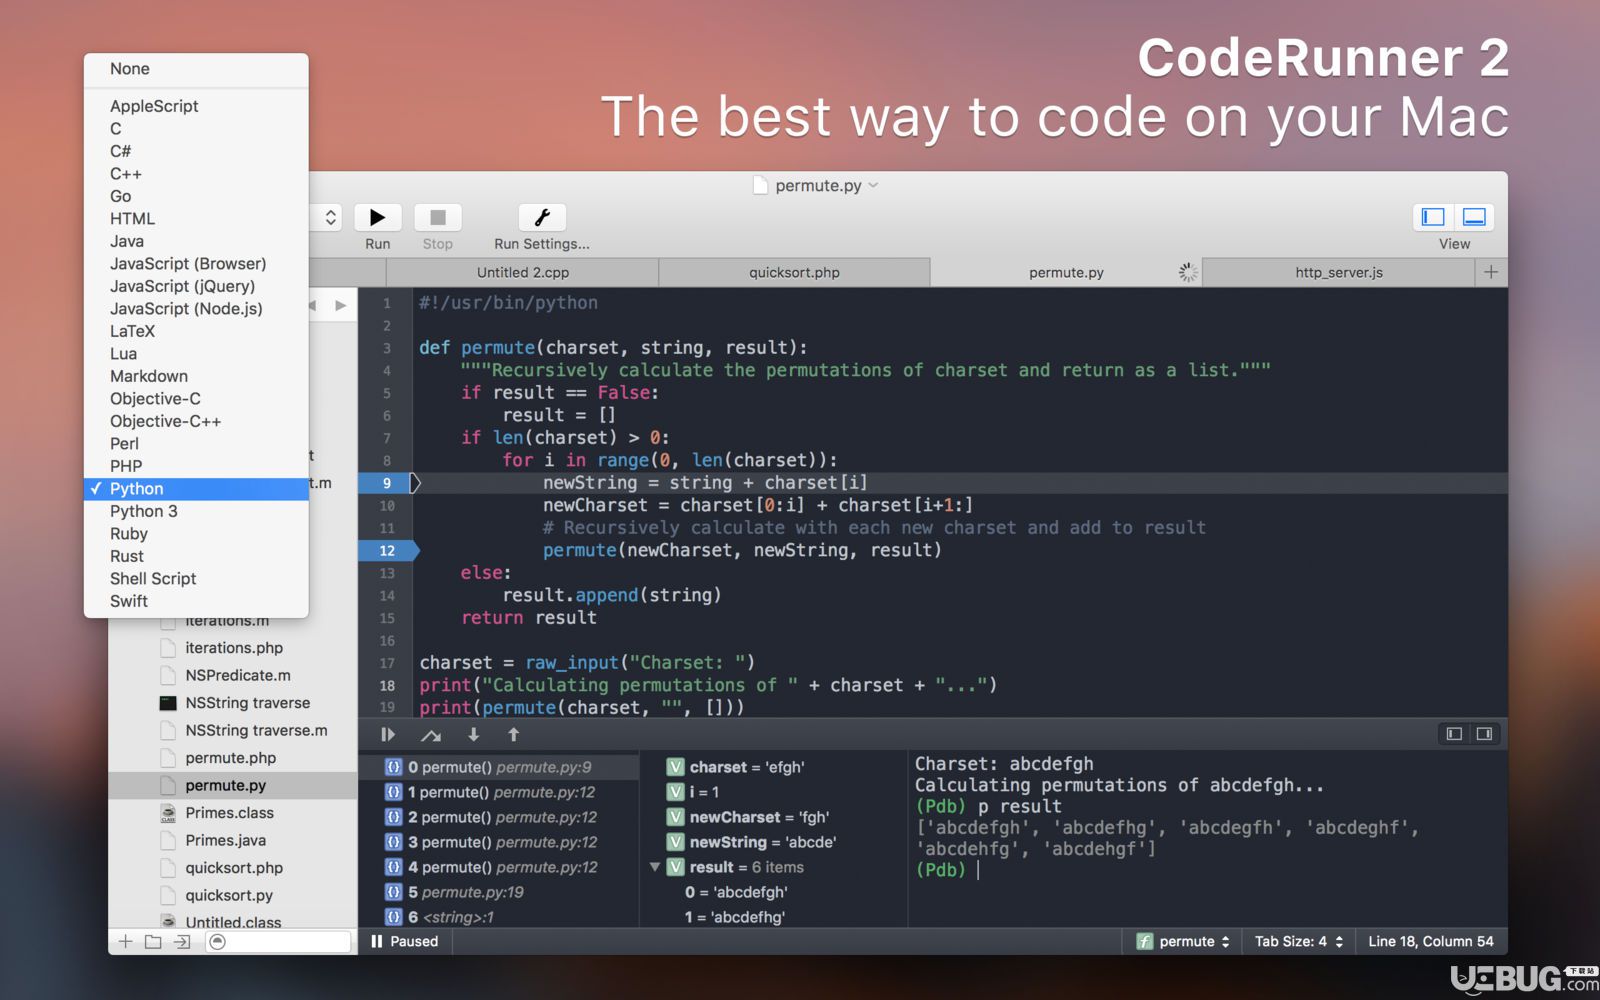Image resolution: width=1600 pixels, height=1000 pixels.
Task: Click the navigate forward arrow above editor
Action: [341, 305]
